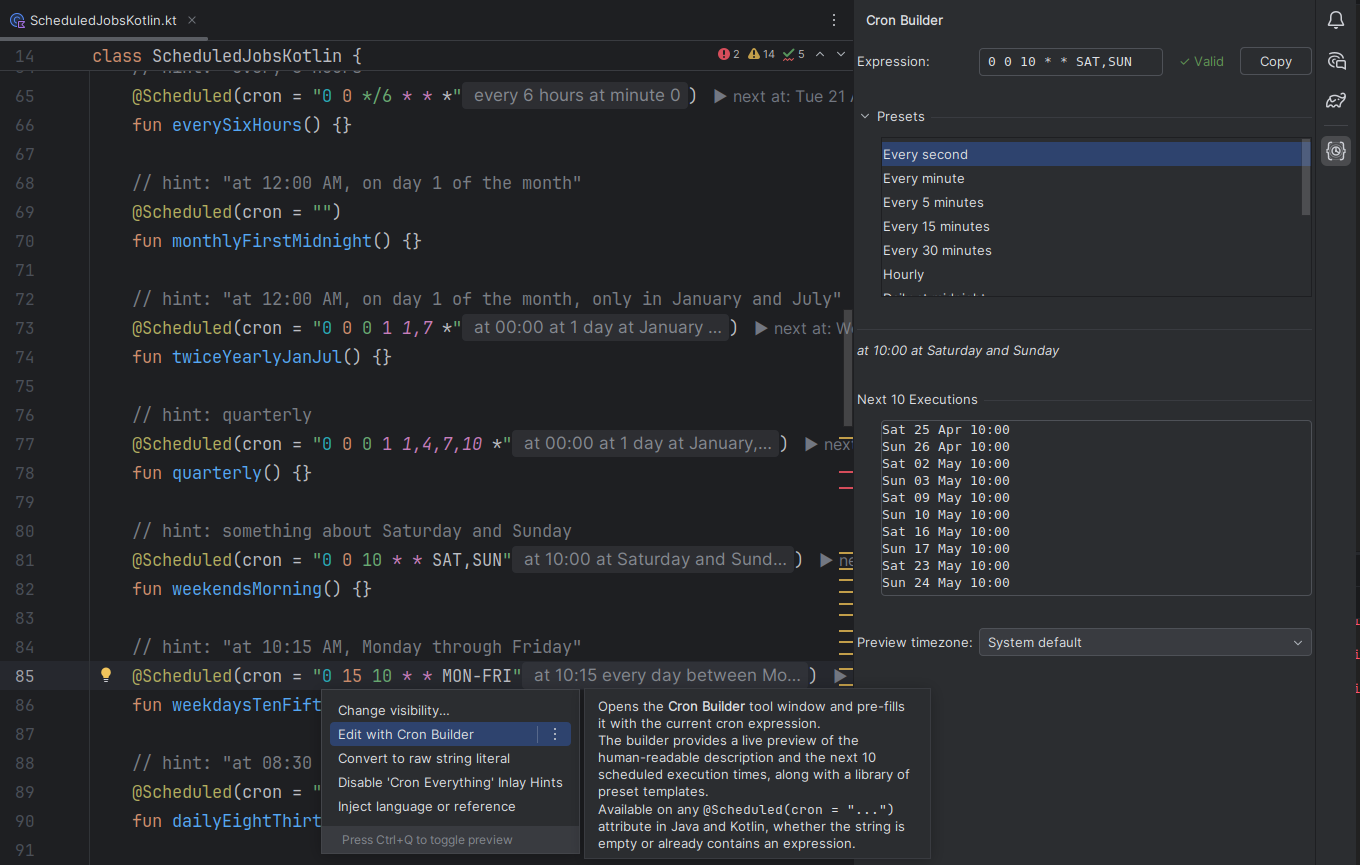Click the green Valid status label

[1201, 61]
